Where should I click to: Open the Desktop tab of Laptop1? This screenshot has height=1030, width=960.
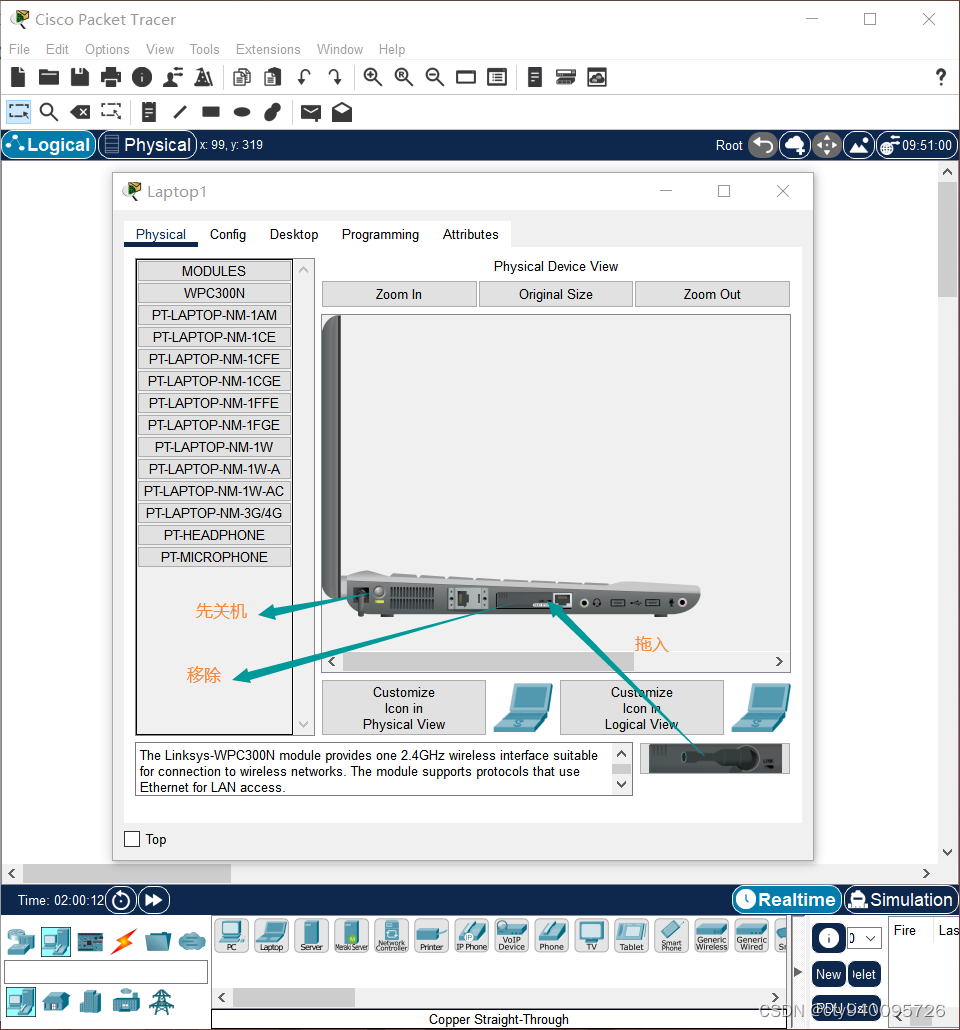tap(294, 235)
